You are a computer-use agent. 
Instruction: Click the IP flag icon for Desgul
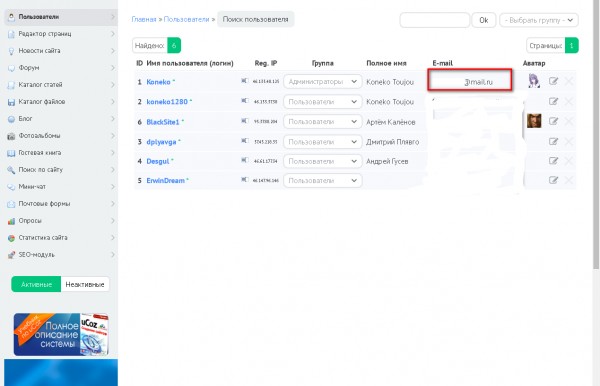tap(245, 160)
